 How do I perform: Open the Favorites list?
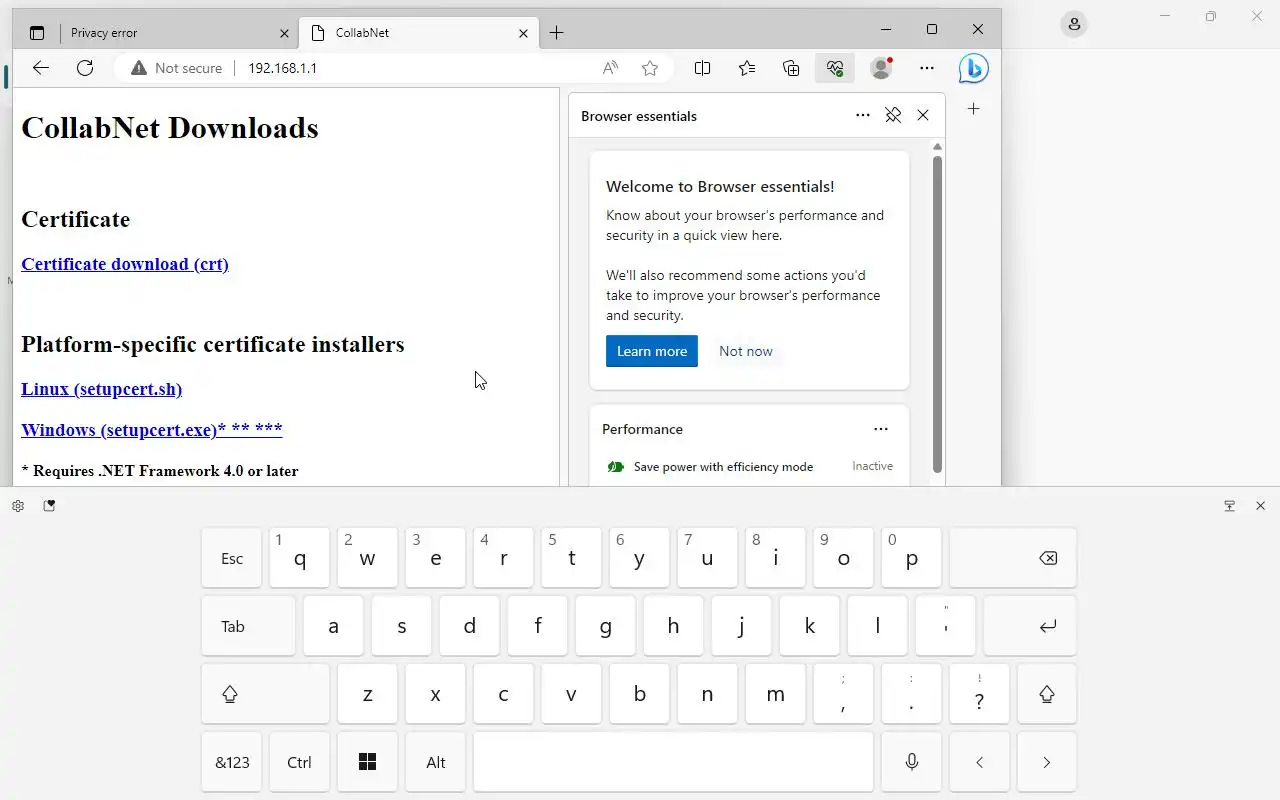coord(747,68)
